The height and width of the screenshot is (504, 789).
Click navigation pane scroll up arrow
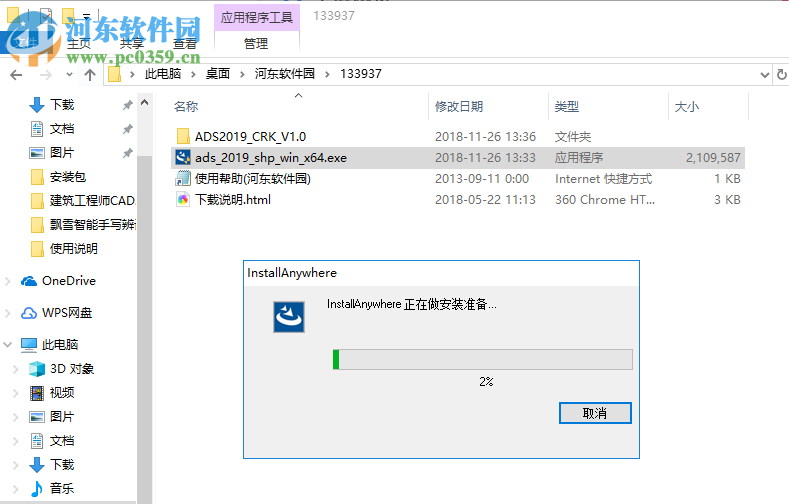144,102
